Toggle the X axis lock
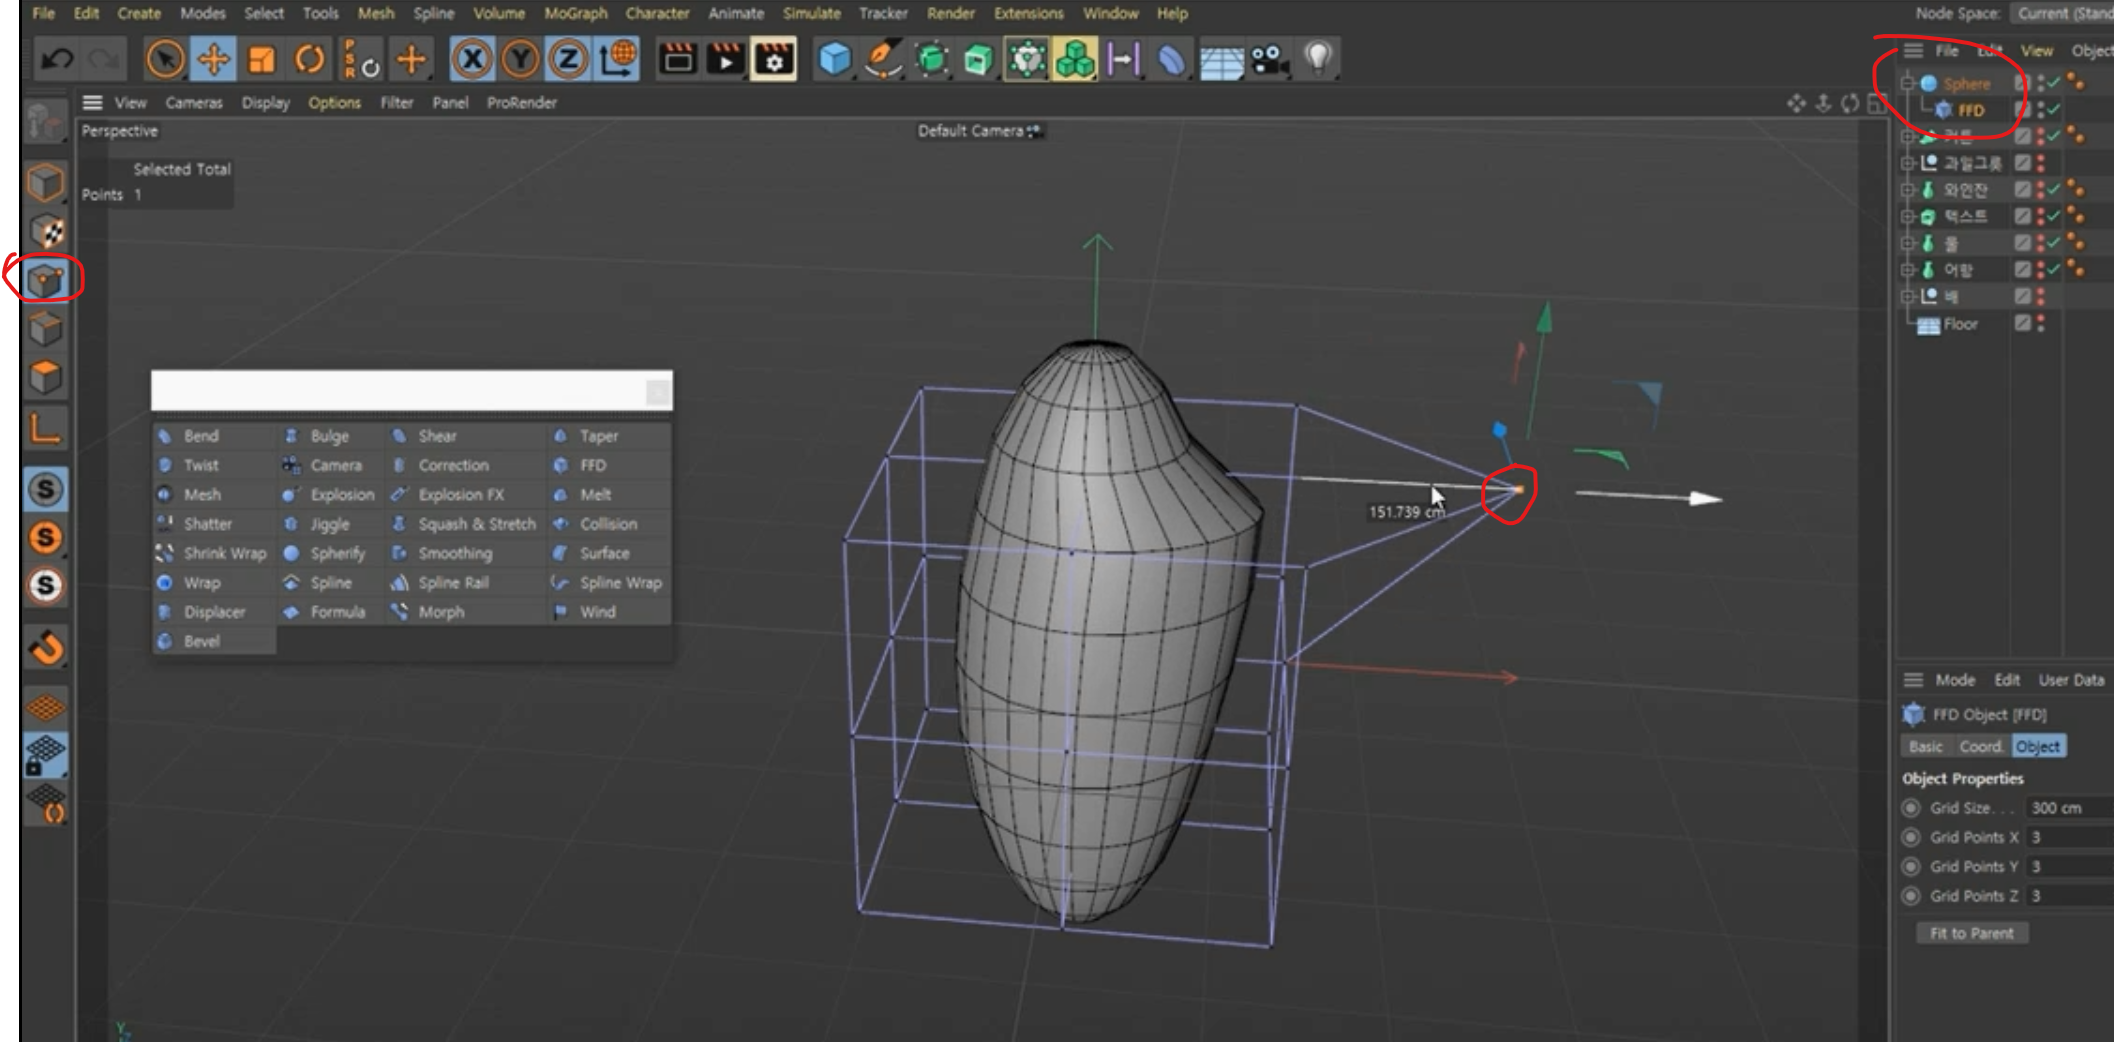Image resolution: width=2114 pixels, height=1042 pixels. (x=472, y=60)
